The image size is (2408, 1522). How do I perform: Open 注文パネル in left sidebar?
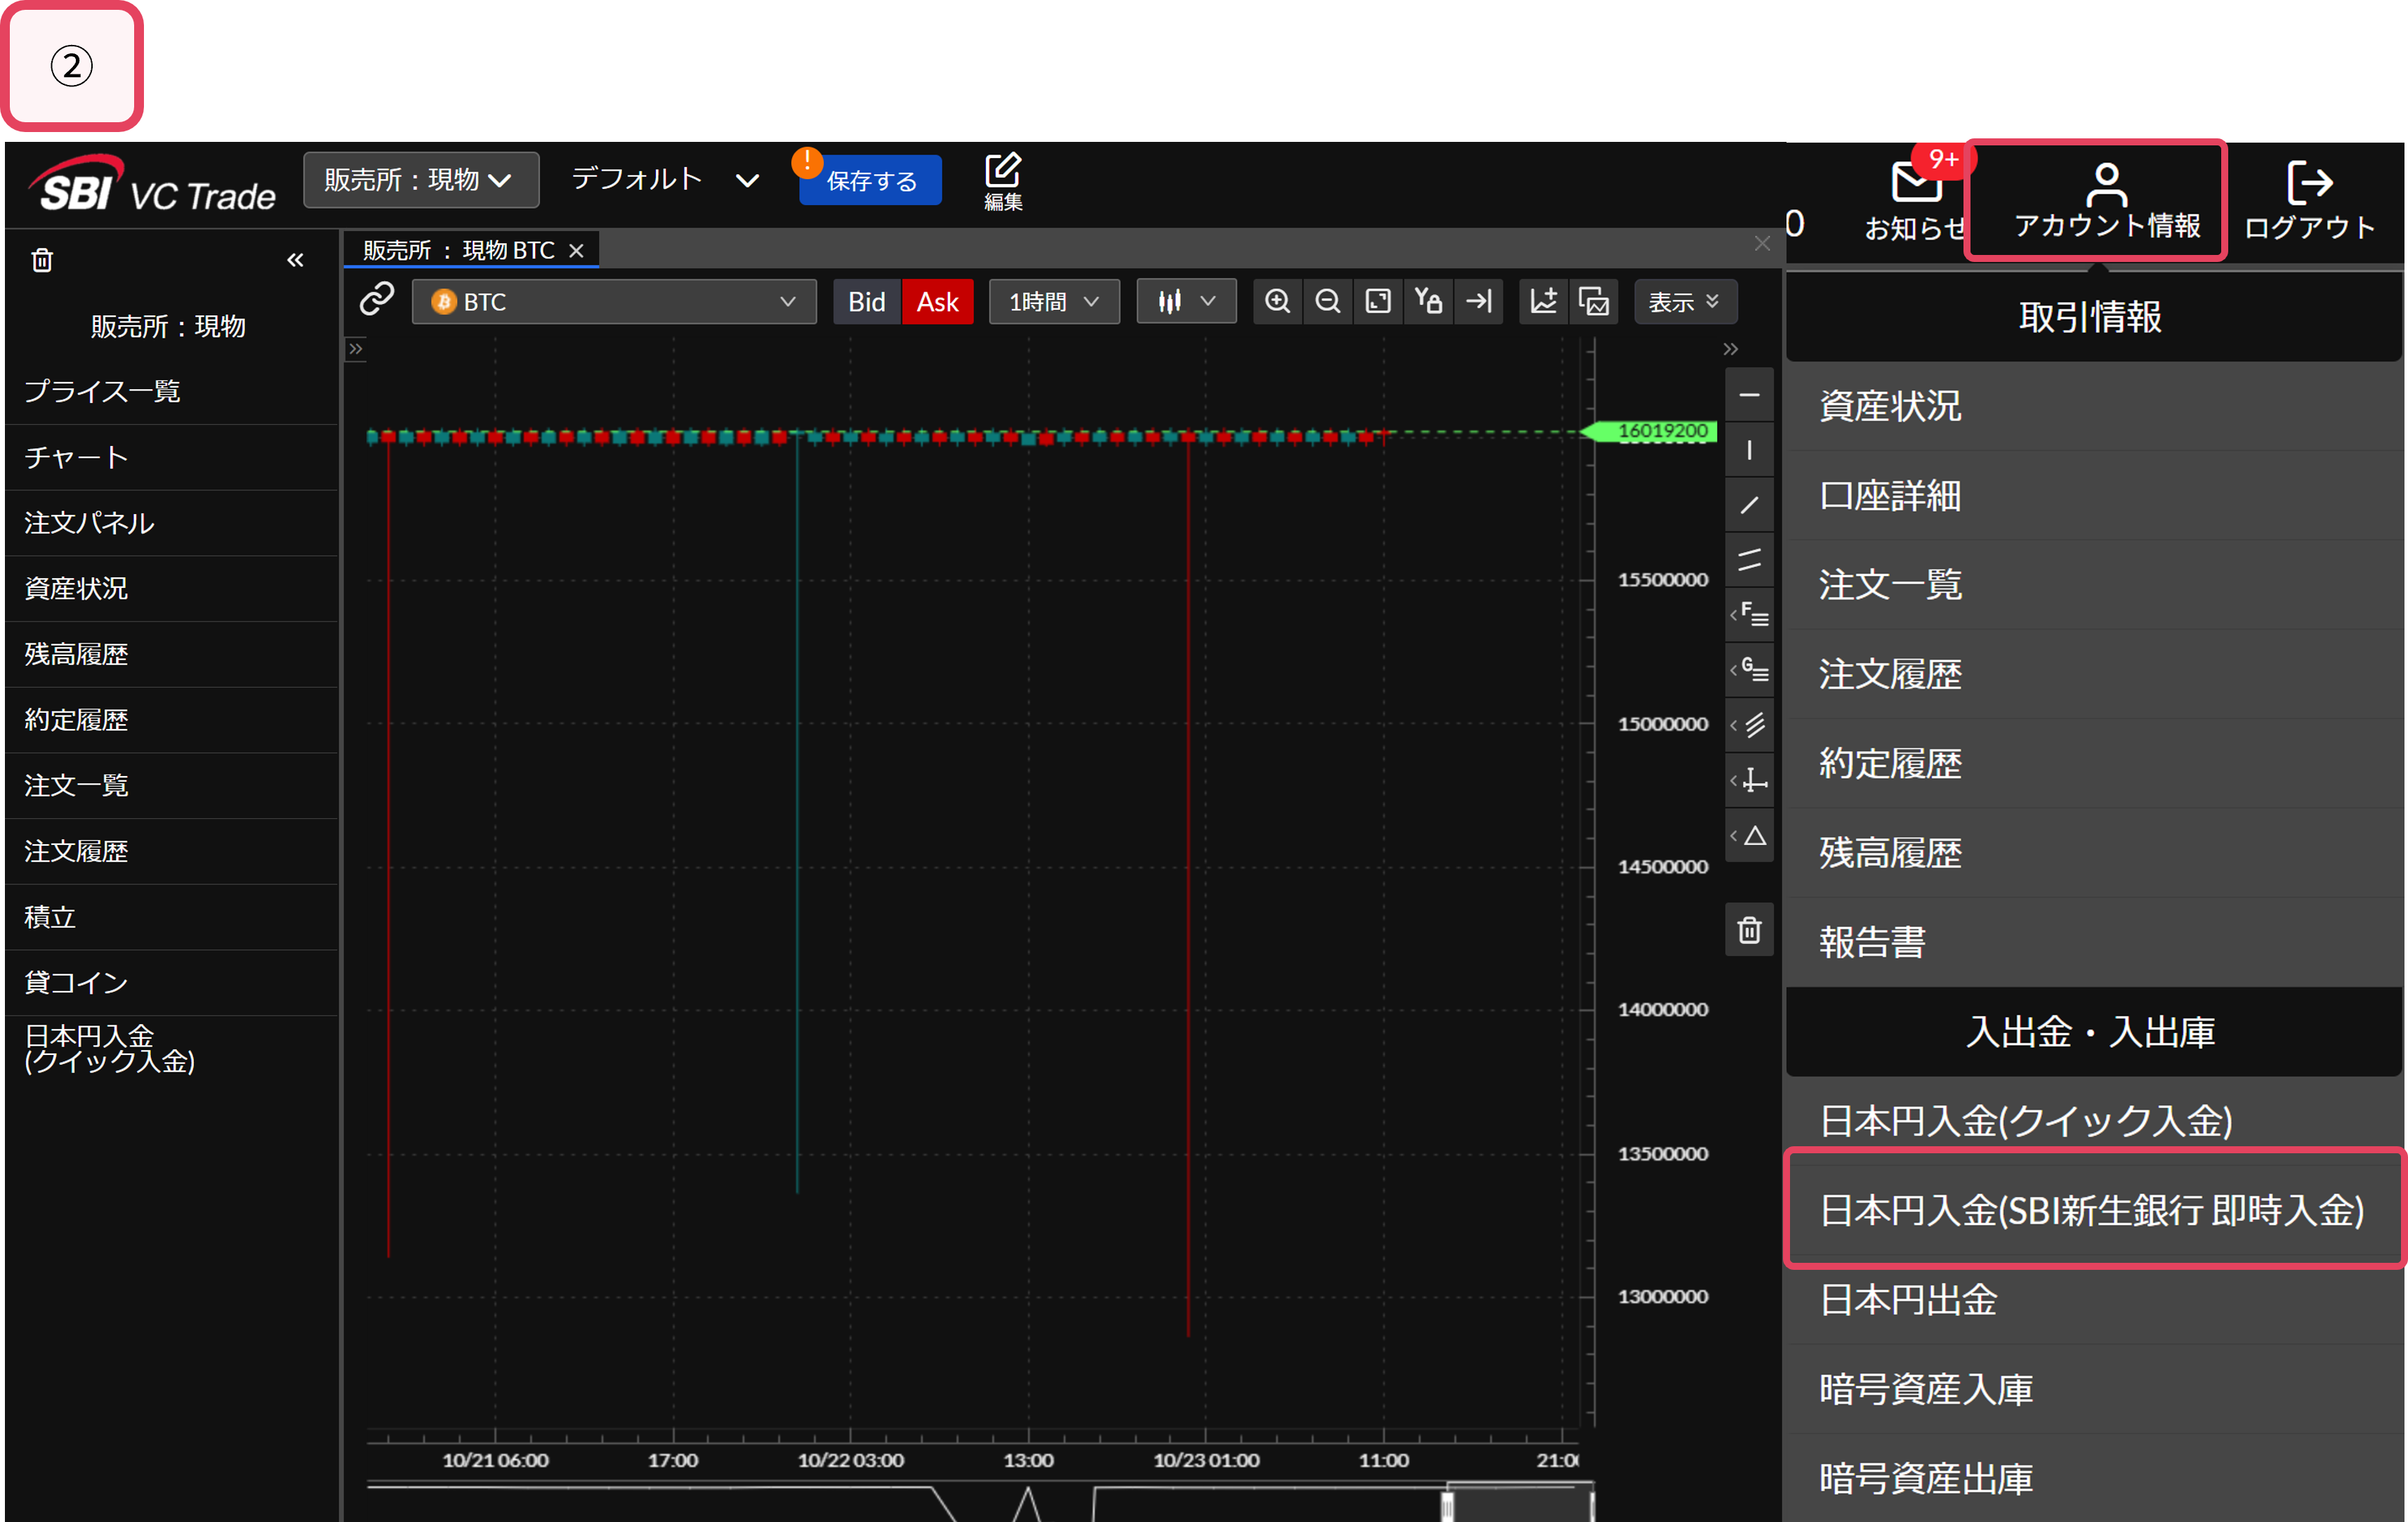coord(172,523)
